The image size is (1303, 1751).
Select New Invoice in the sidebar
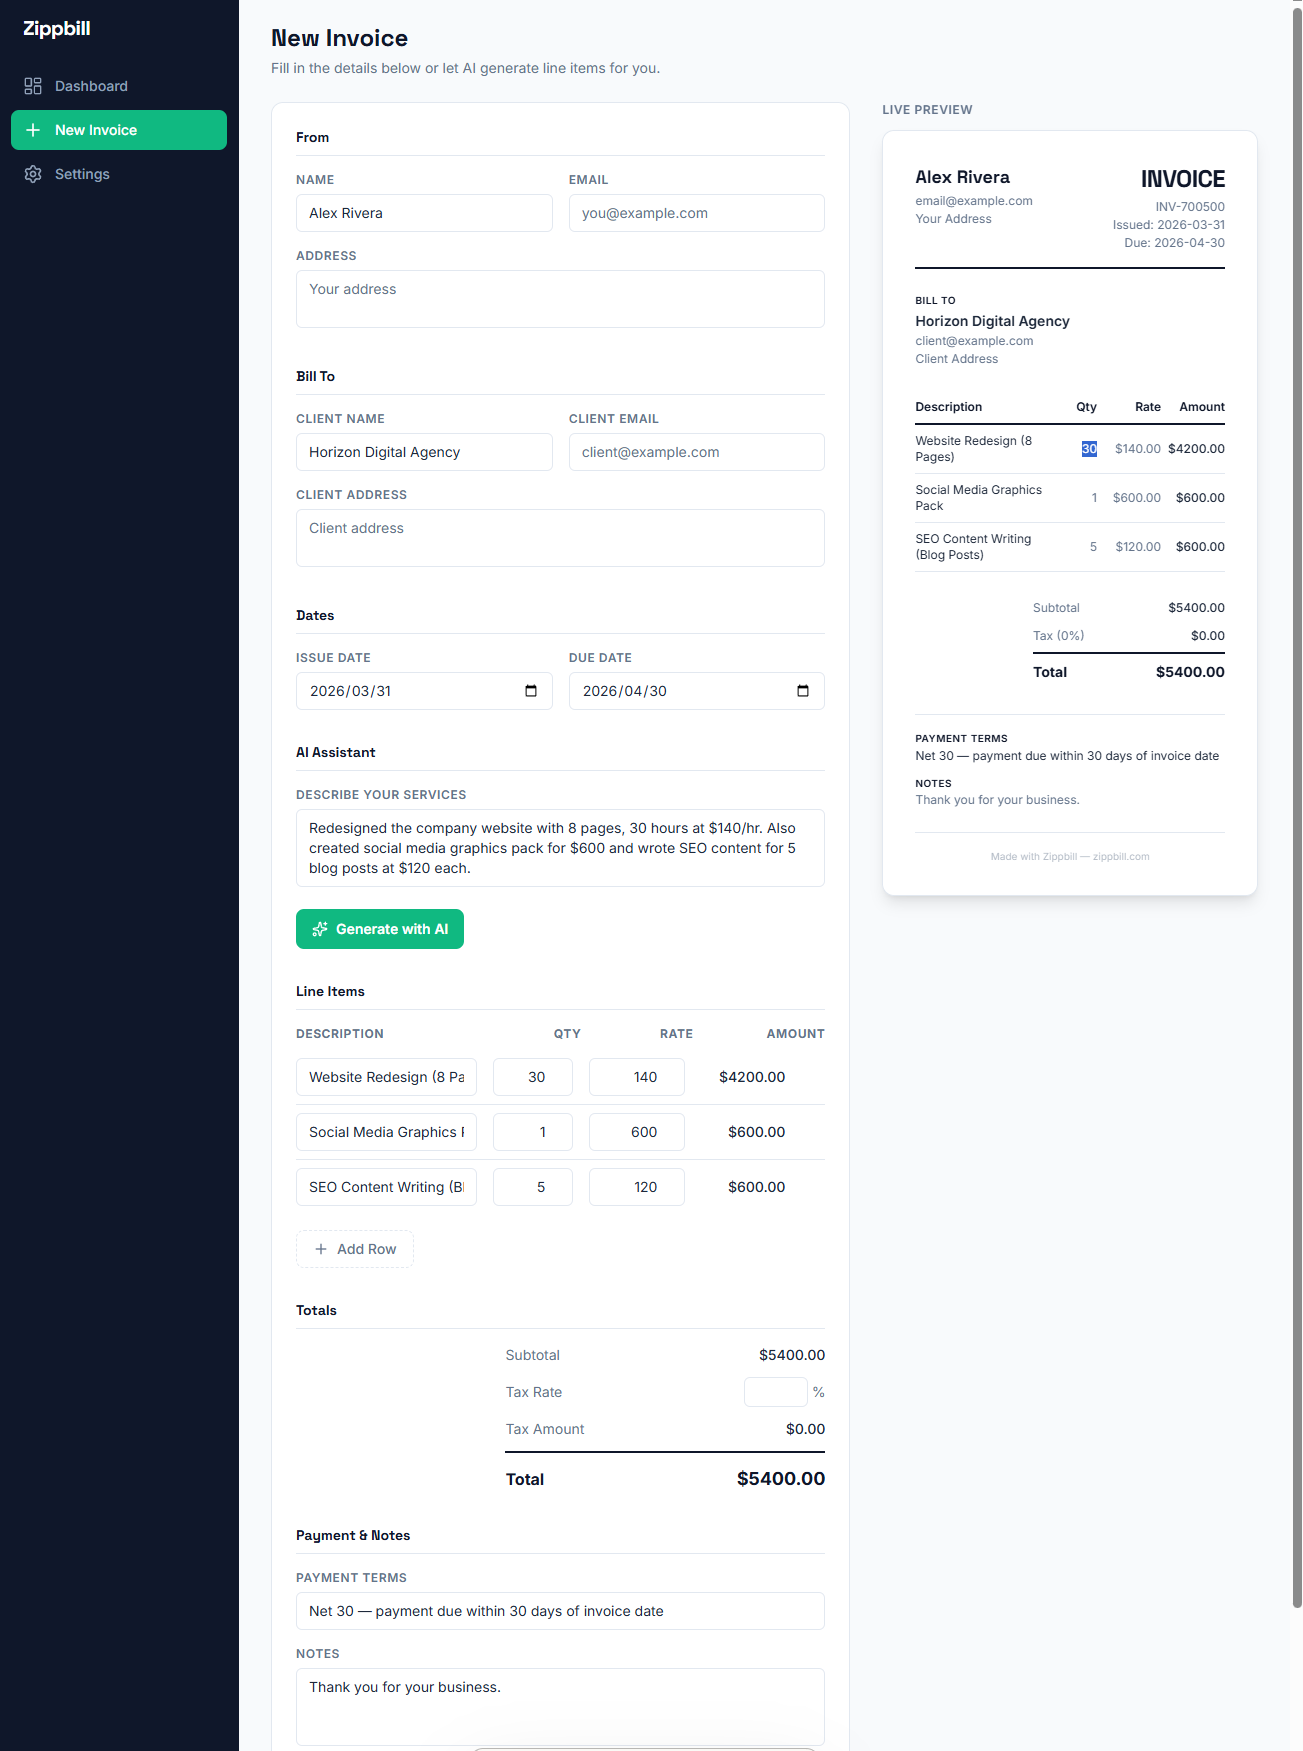pos(119,130)
